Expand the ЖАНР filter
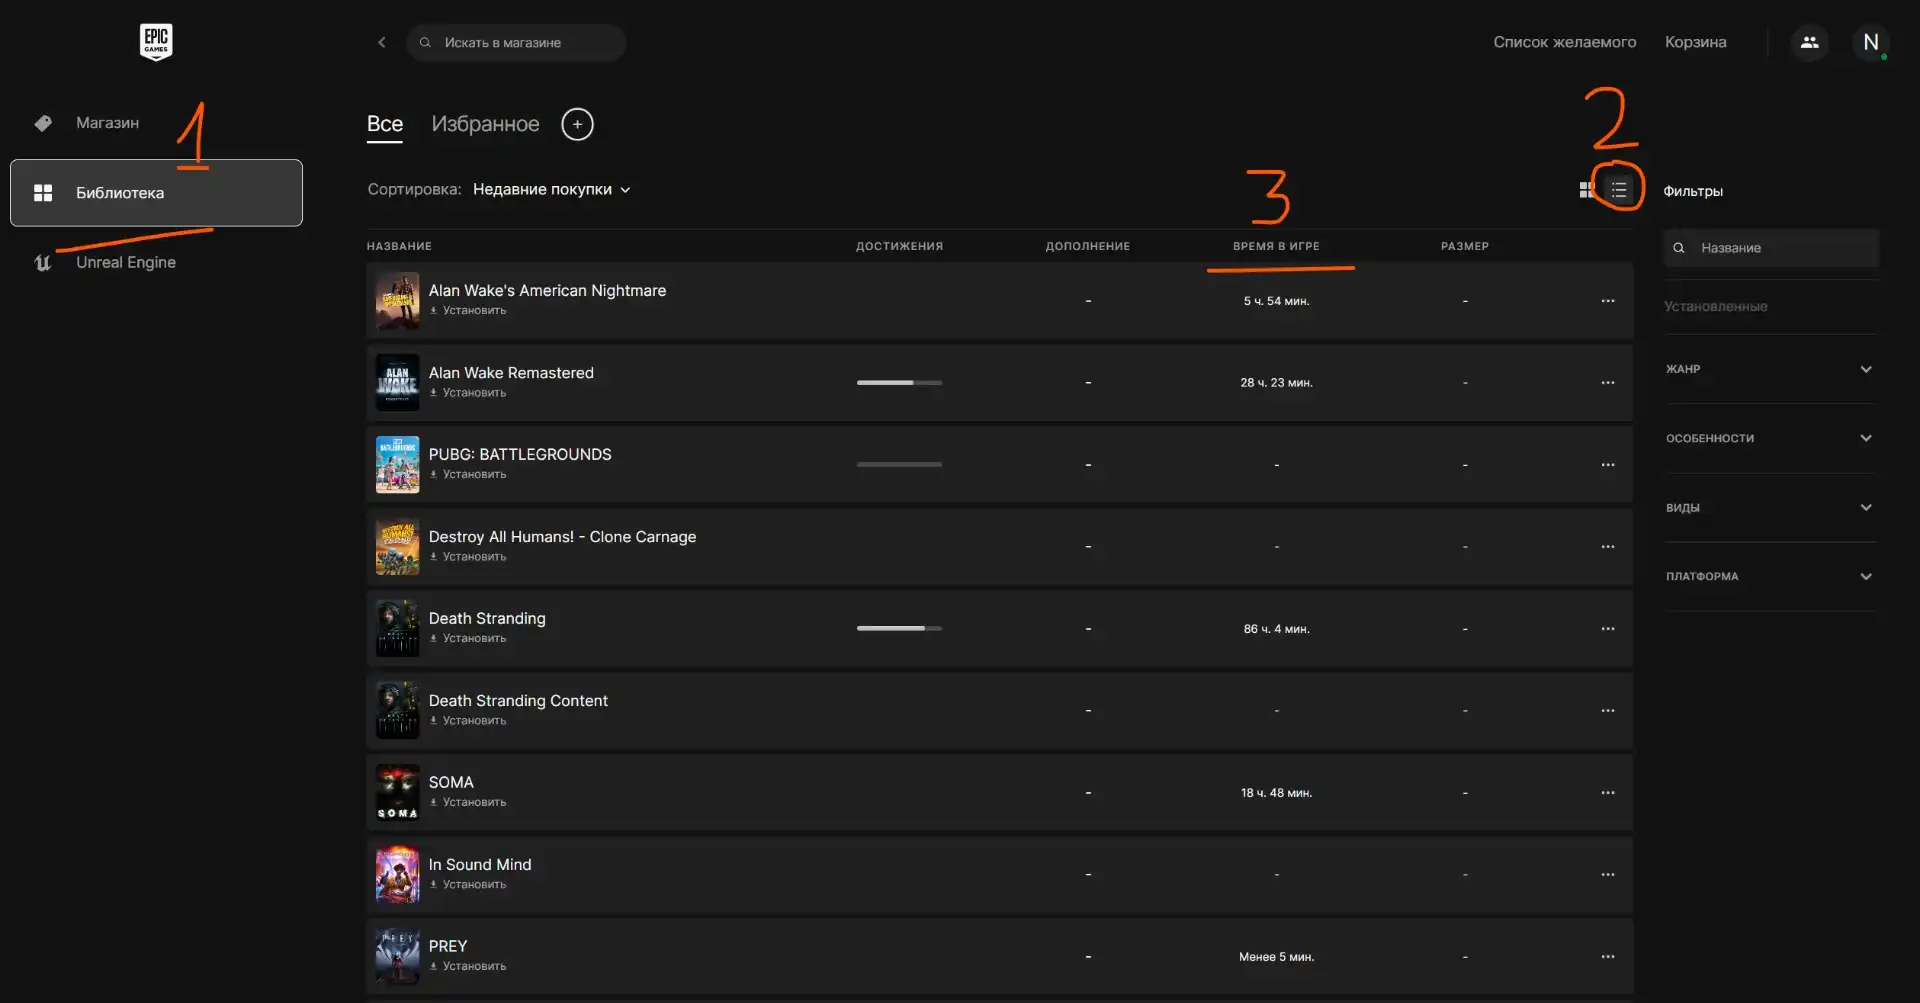 [x=1770, y=369]
